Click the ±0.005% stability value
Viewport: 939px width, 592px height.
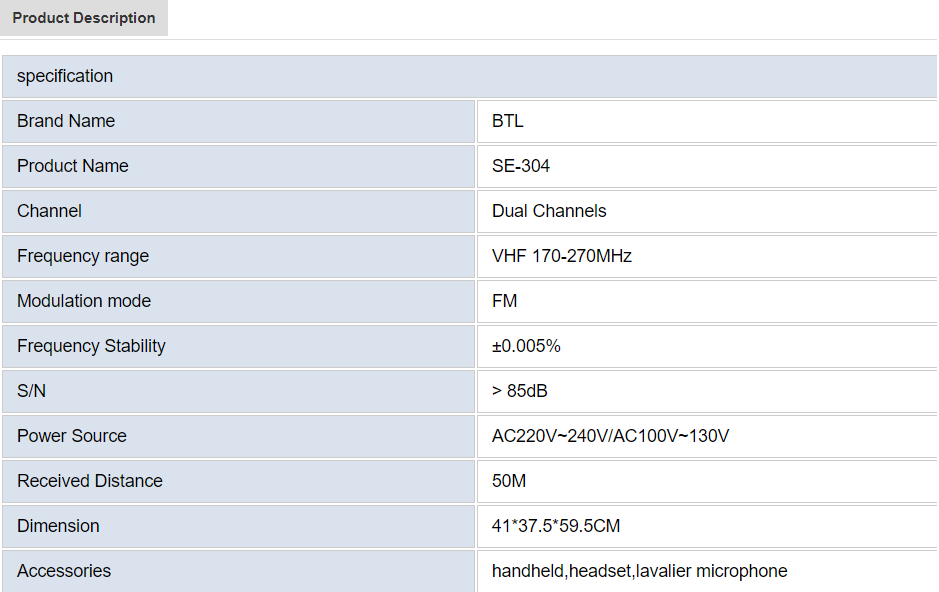(x=526, y=346)
